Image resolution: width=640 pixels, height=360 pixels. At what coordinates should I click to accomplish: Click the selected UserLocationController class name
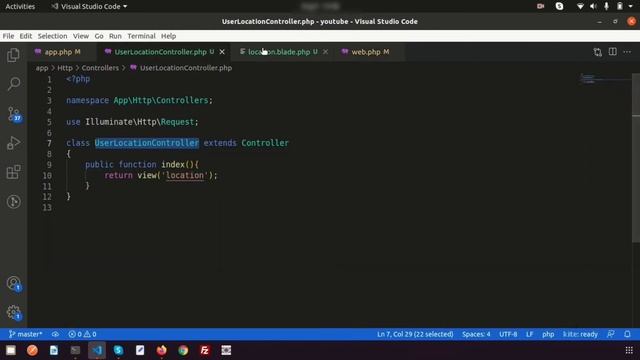pos(147,143)
